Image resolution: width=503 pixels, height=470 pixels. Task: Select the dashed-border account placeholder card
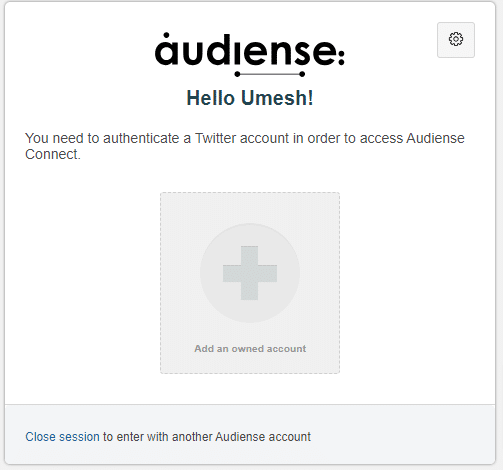pos(250,283)
